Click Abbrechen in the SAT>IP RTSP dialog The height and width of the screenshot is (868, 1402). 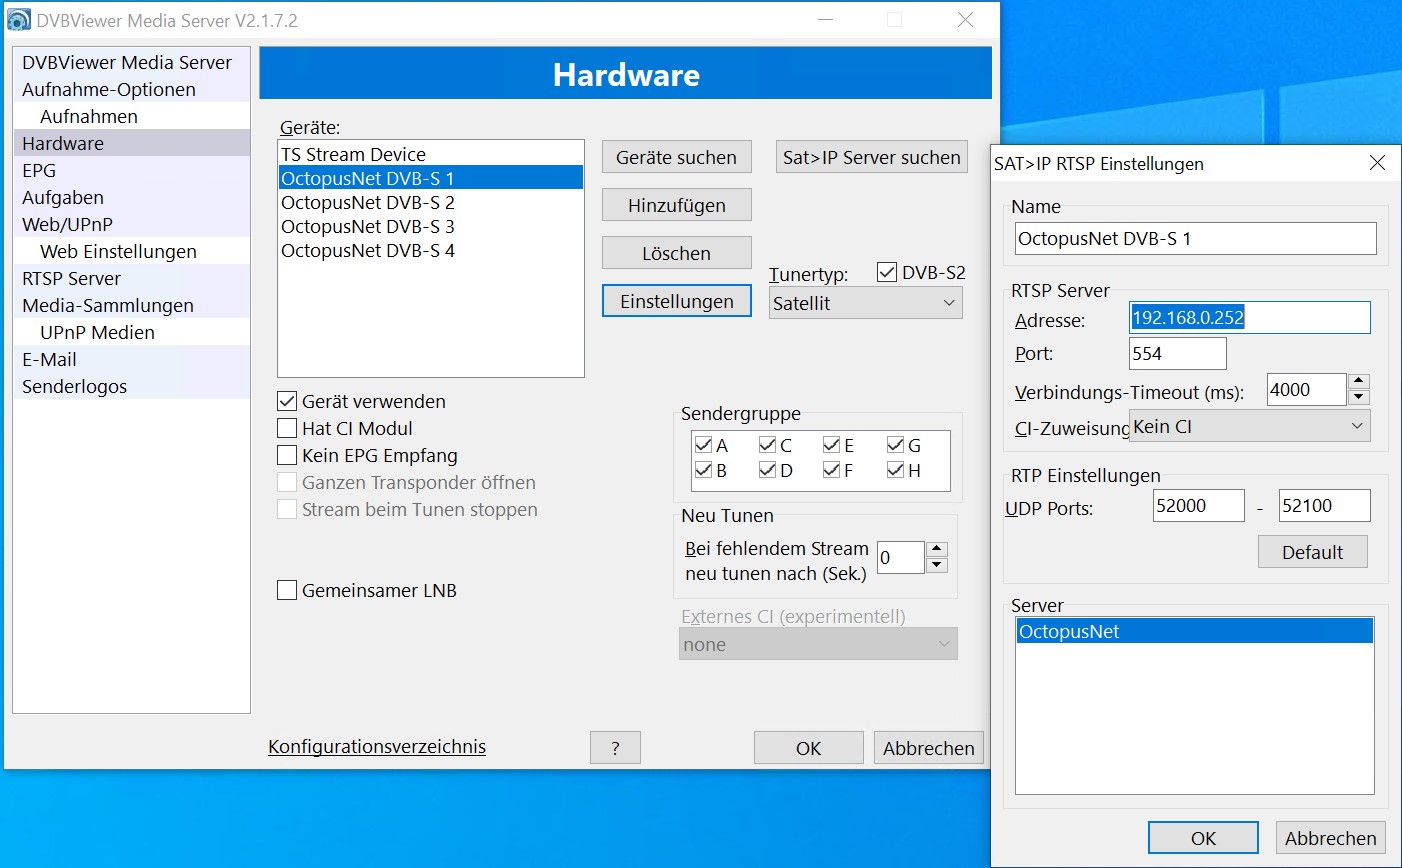pyautogui.click(x=1331, y=838)
